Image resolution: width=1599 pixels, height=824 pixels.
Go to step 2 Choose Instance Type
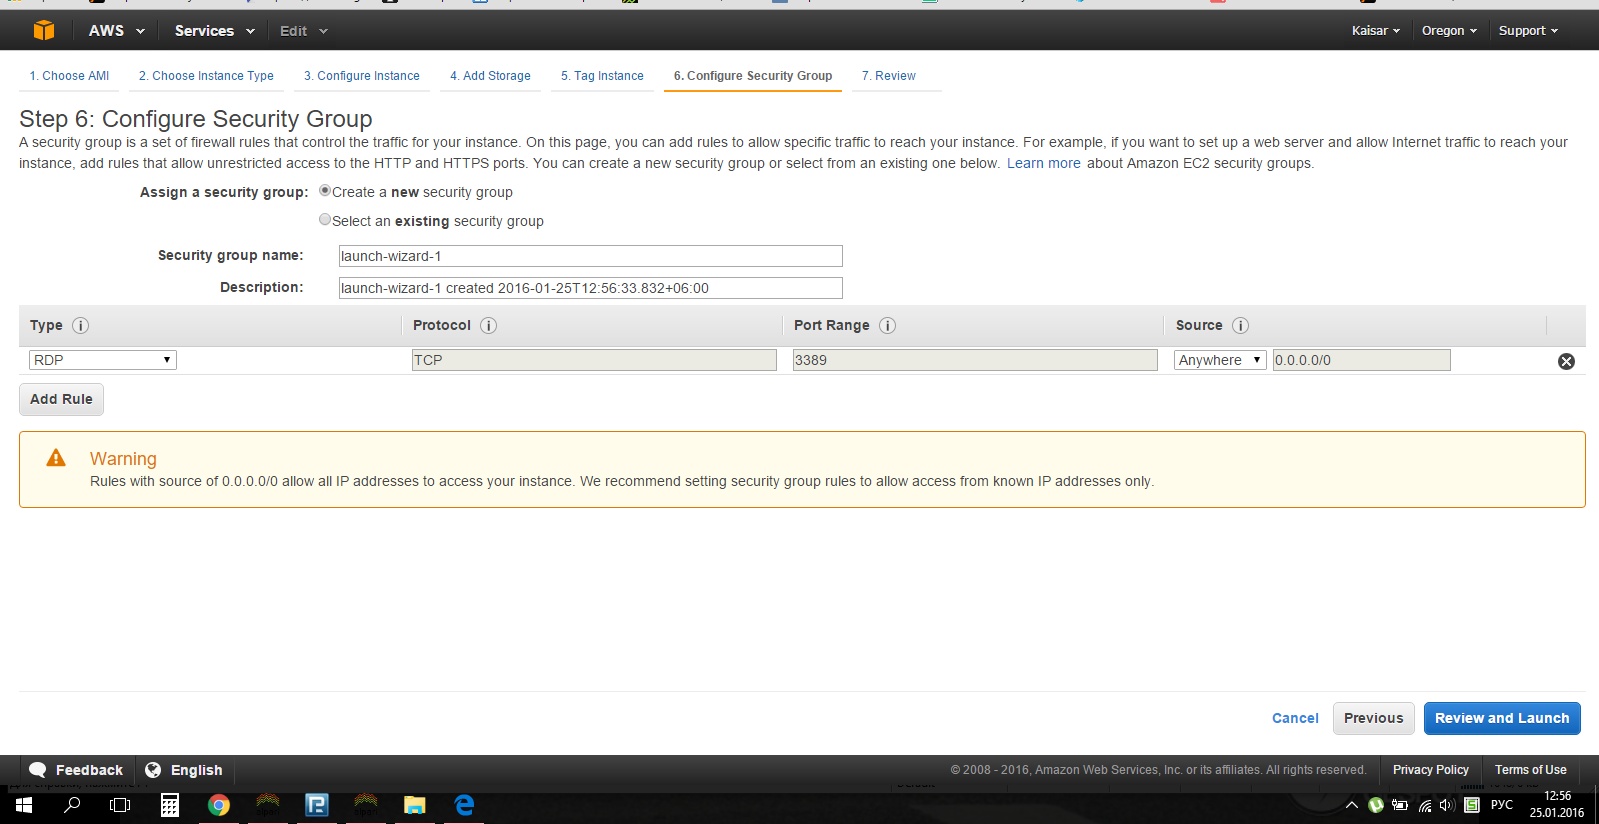coord(206,76)
